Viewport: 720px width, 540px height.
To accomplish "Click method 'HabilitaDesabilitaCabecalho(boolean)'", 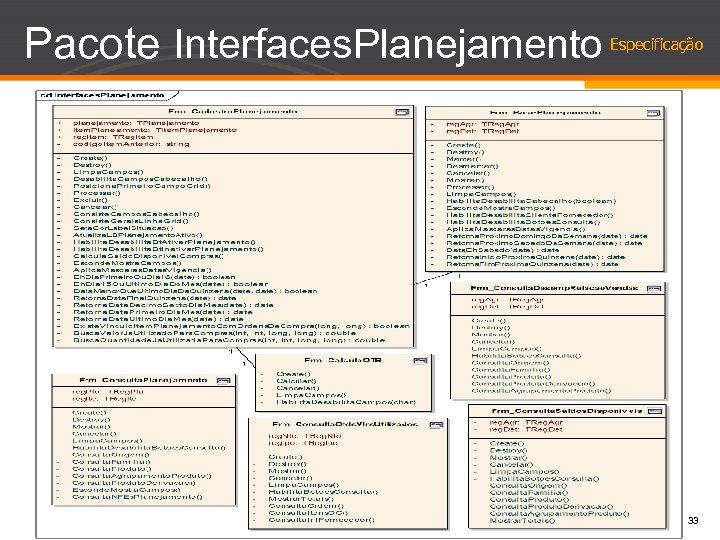I will [531, 201].
